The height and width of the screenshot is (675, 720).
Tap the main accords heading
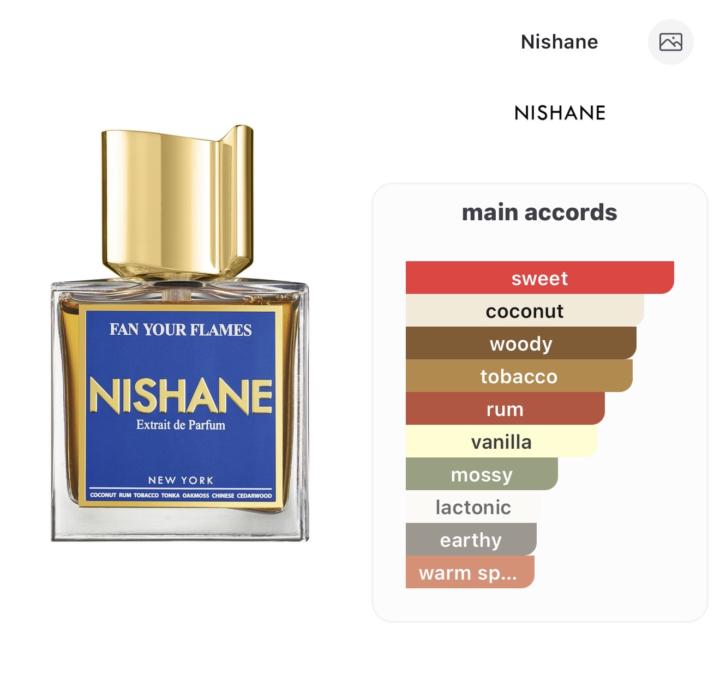click(x=540, y=213)
